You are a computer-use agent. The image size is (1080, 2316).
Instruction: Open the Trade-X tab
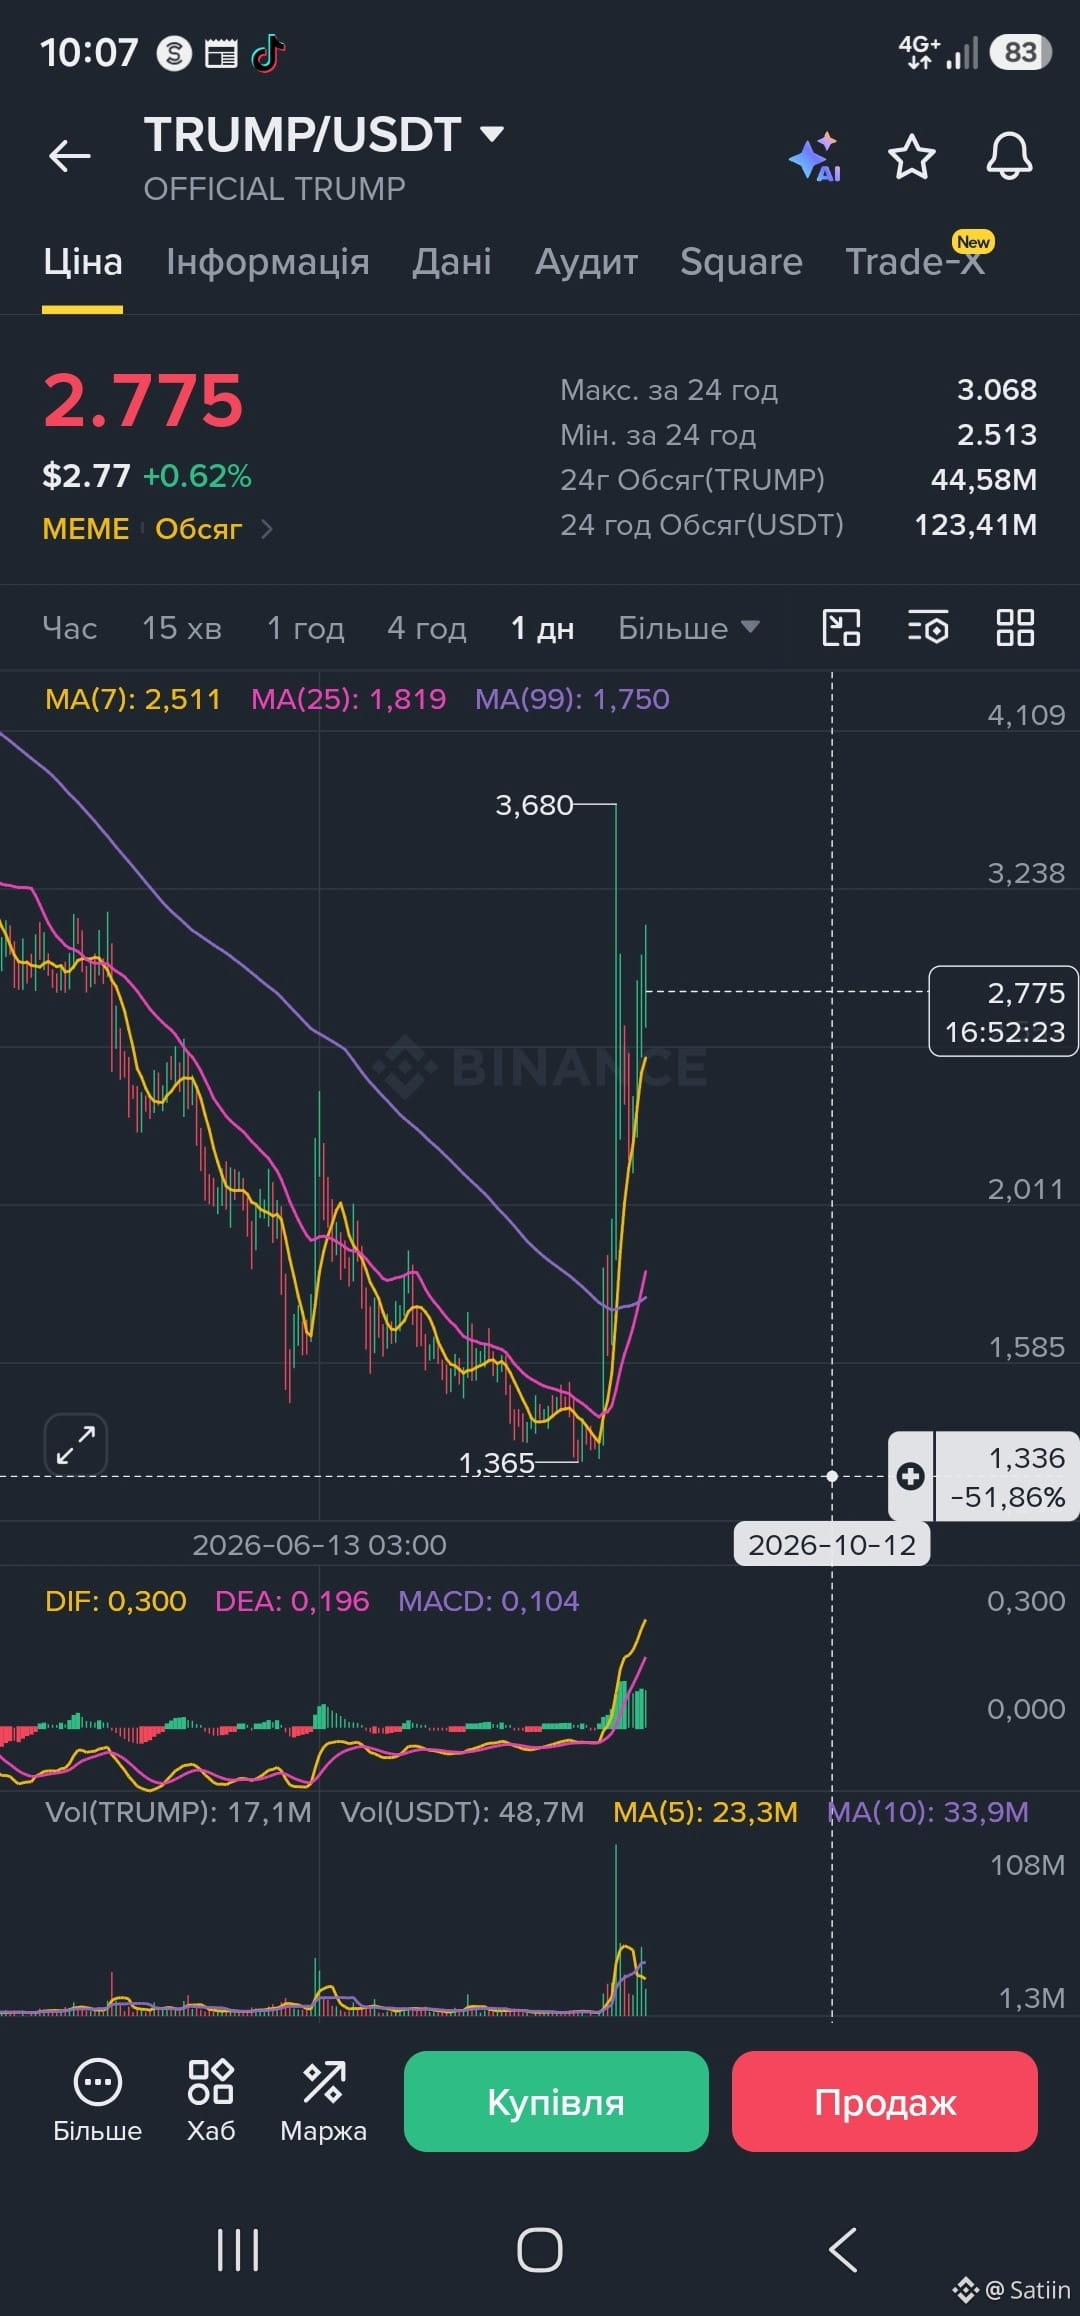point(915,262)
